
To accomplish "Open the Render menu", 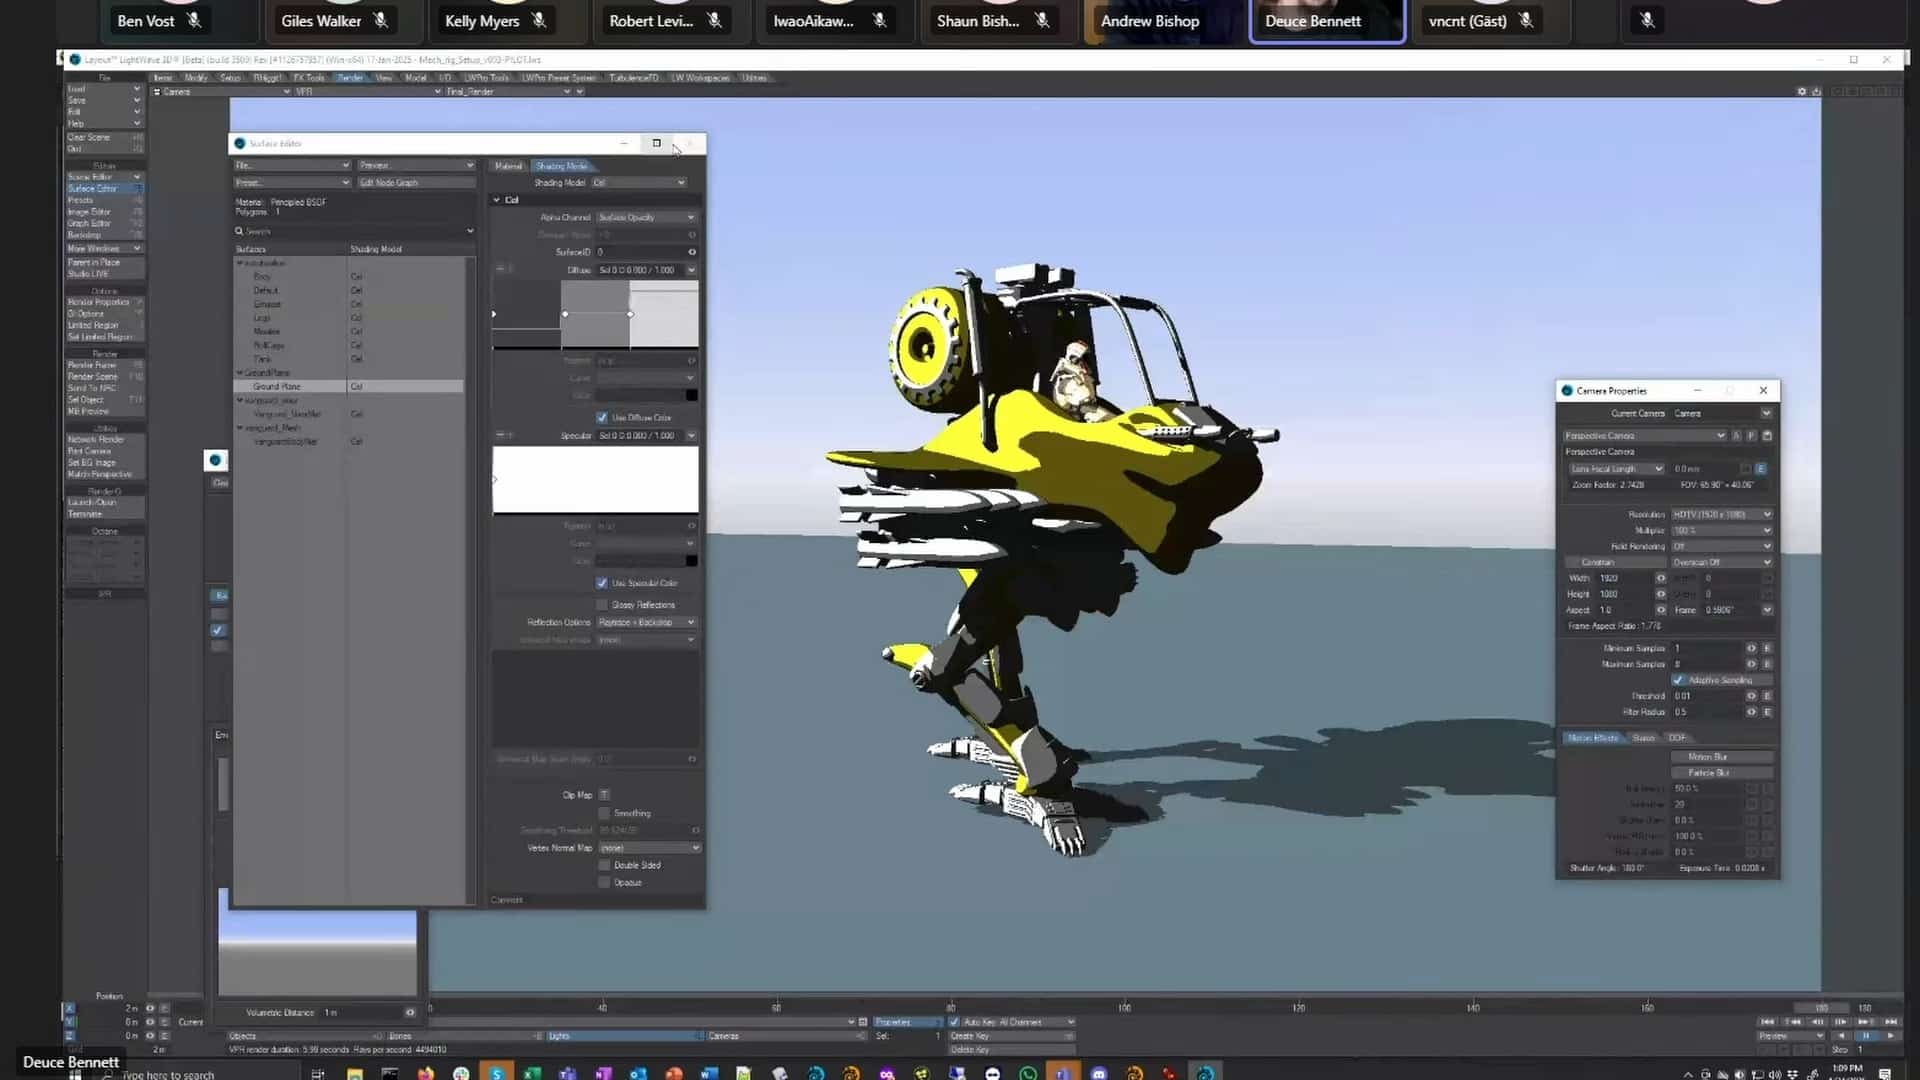I will [x=351, y=77].
